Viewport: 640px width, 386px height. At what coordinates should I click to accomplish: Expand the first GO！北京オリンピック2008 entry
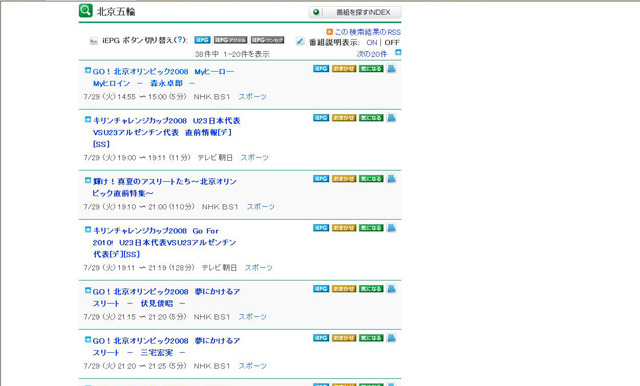(87, 70)
